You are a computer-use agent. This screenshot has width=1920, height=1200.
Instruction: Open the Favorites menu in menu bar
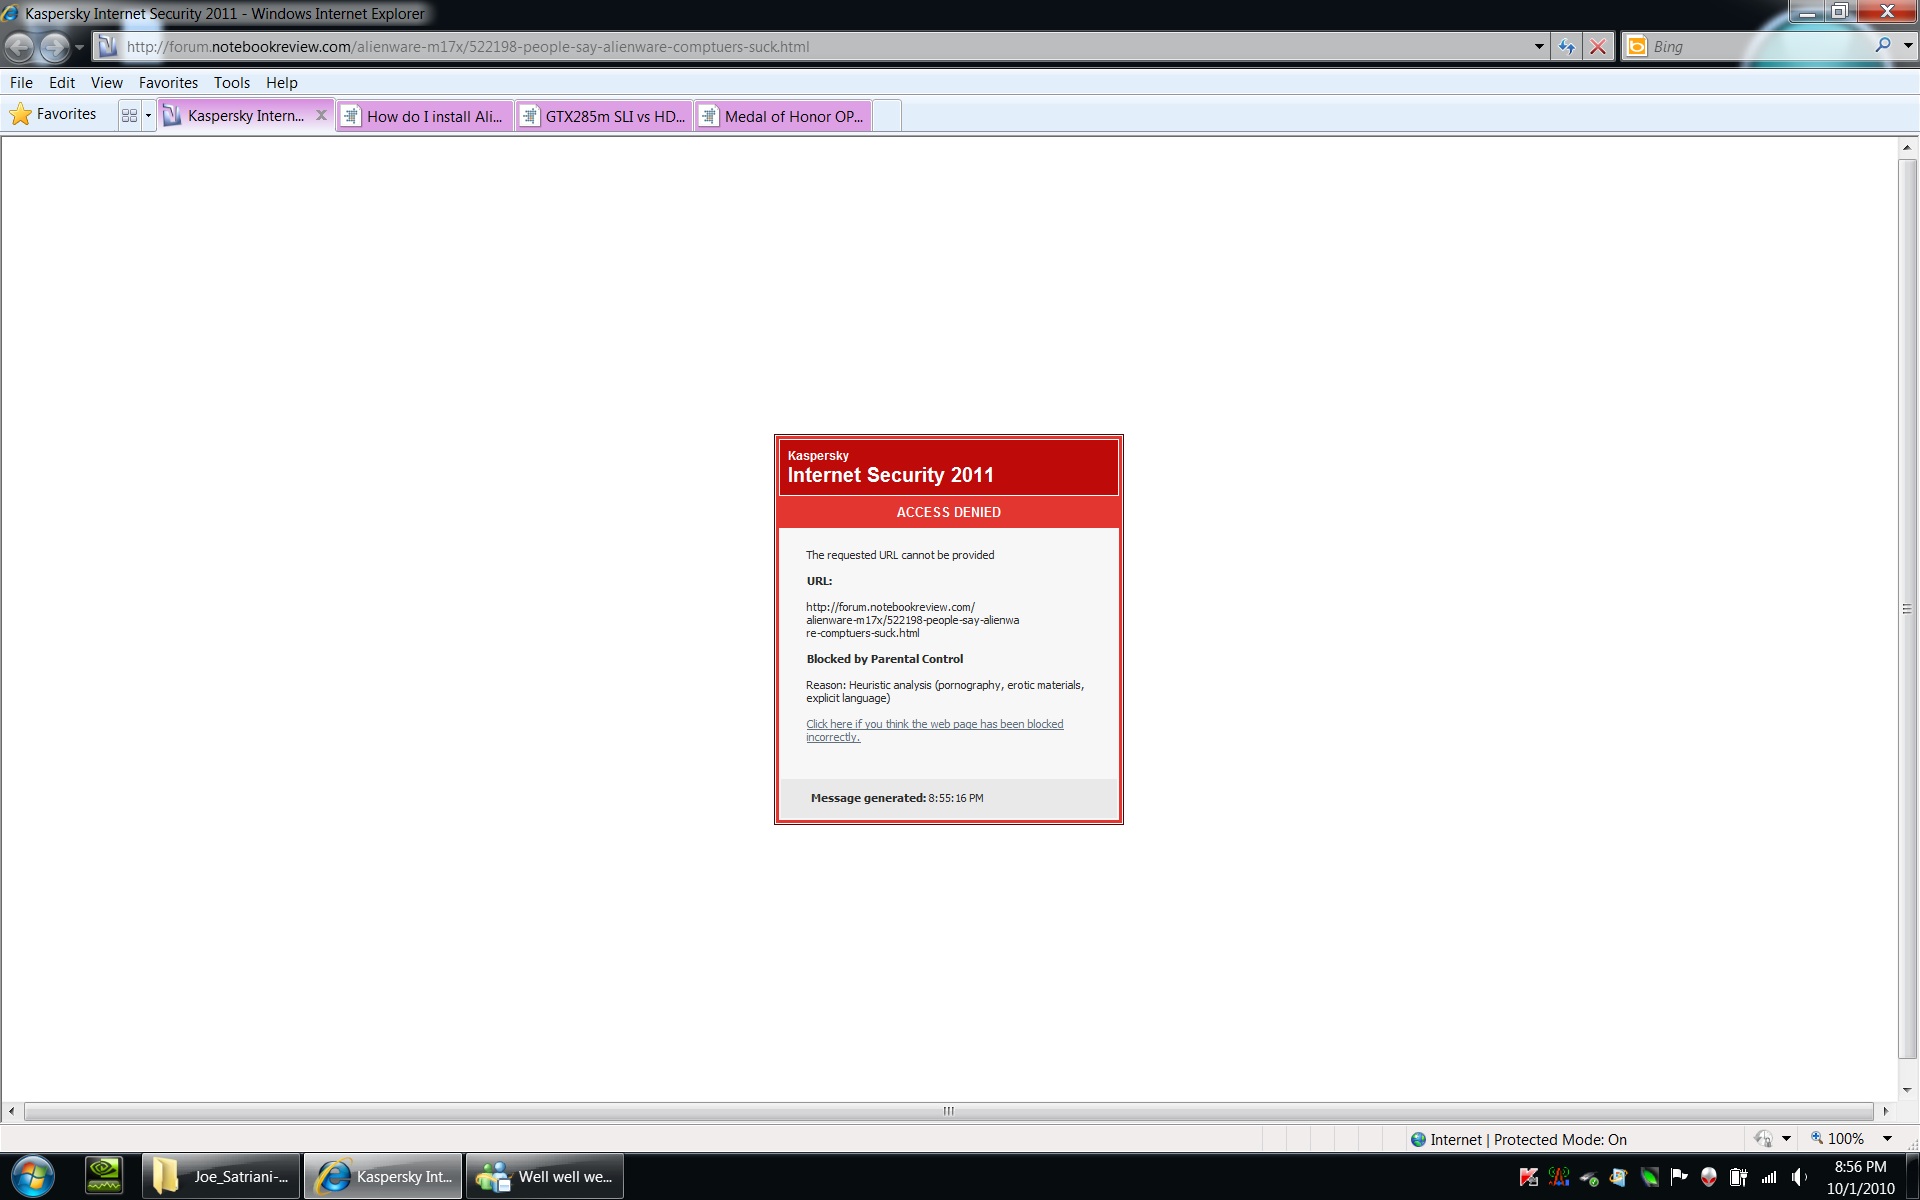[168, 82]
